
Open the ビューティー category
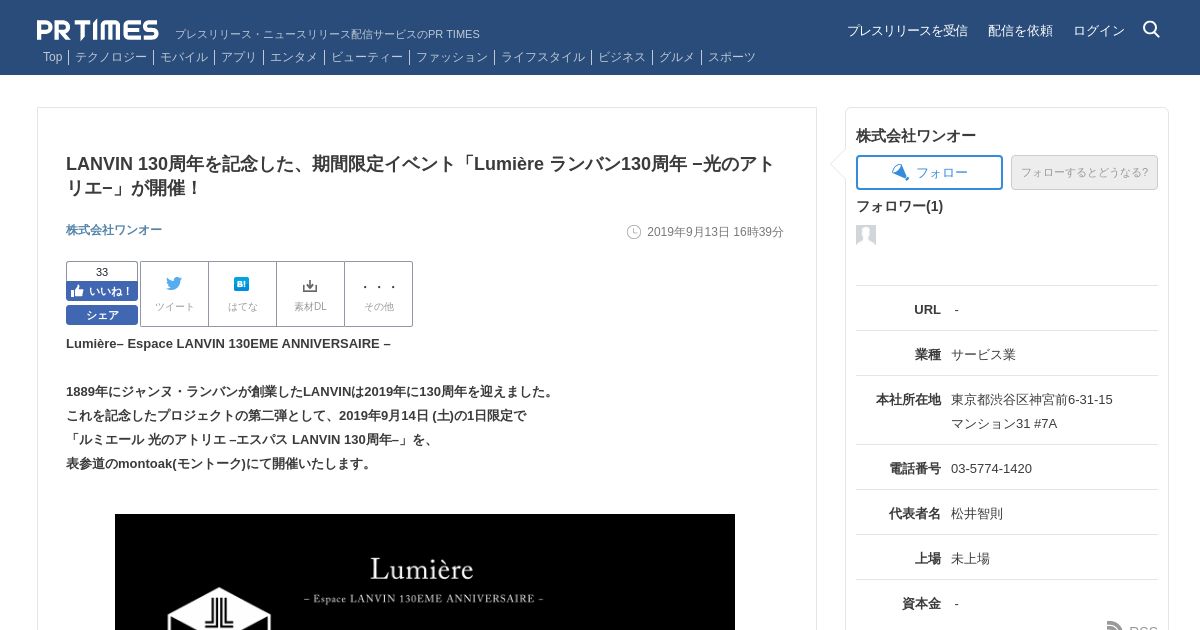coord(367,57)
